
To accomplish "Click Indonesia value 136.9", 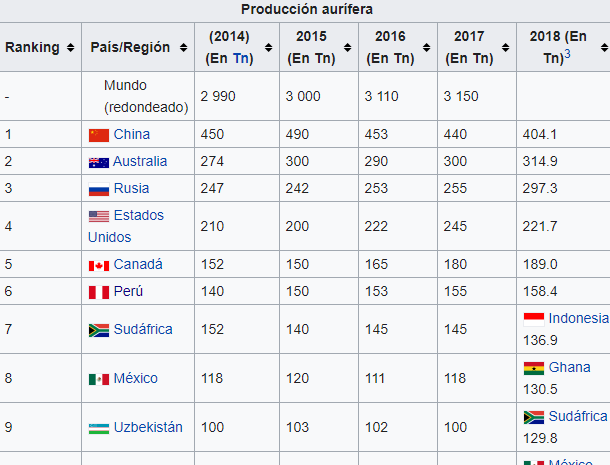I will point(540,340).
